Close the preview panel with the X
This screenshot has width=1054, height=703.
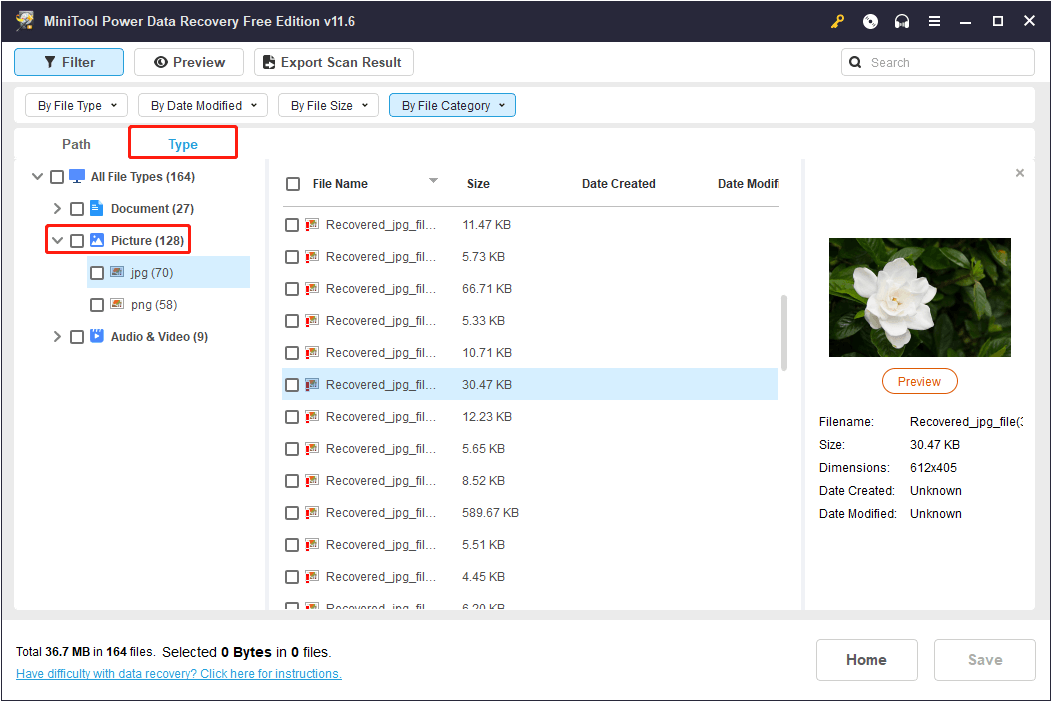1019,173
